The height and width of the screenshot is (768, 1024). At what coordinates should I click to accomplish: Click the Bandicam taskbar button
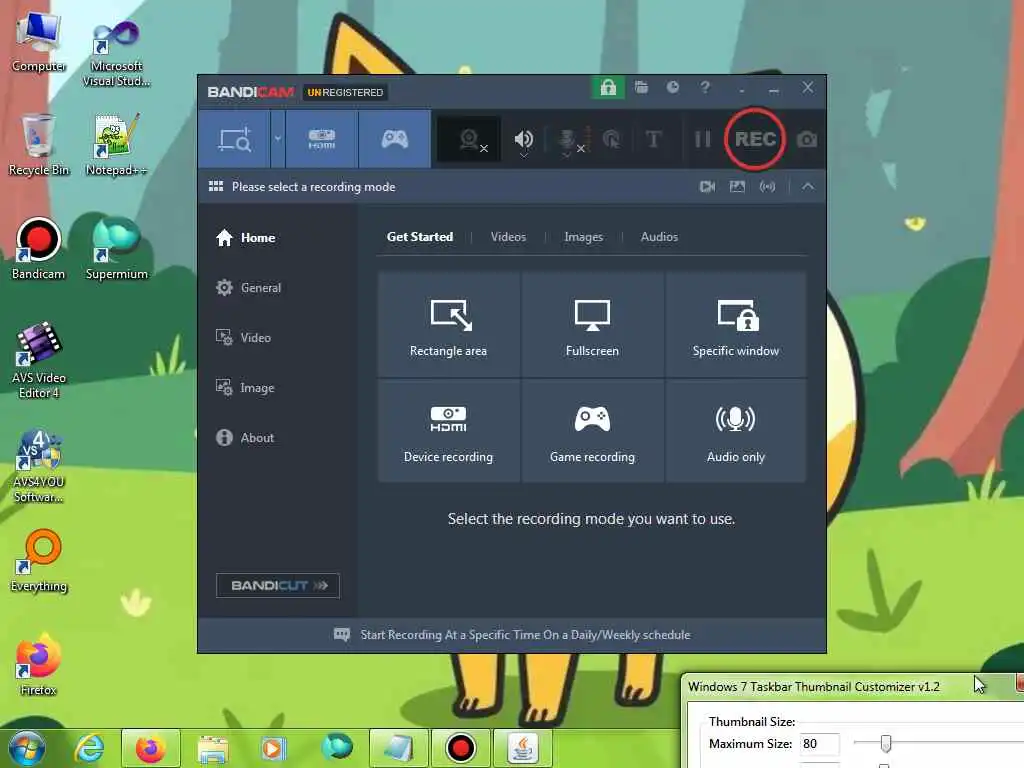tap(460, 748)
